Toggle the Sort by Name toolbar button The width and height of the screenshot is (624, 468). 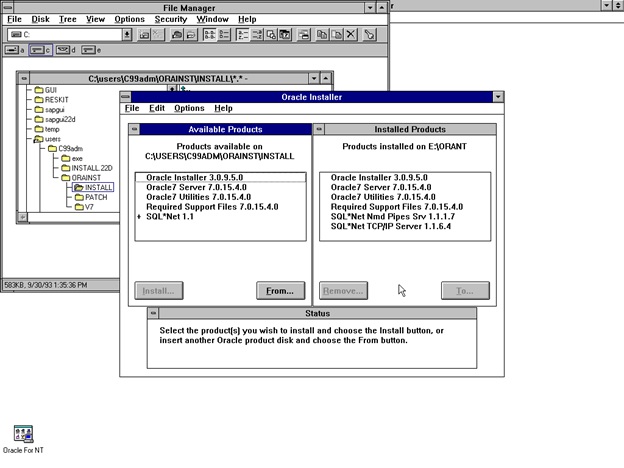click(x=243, y=35)
